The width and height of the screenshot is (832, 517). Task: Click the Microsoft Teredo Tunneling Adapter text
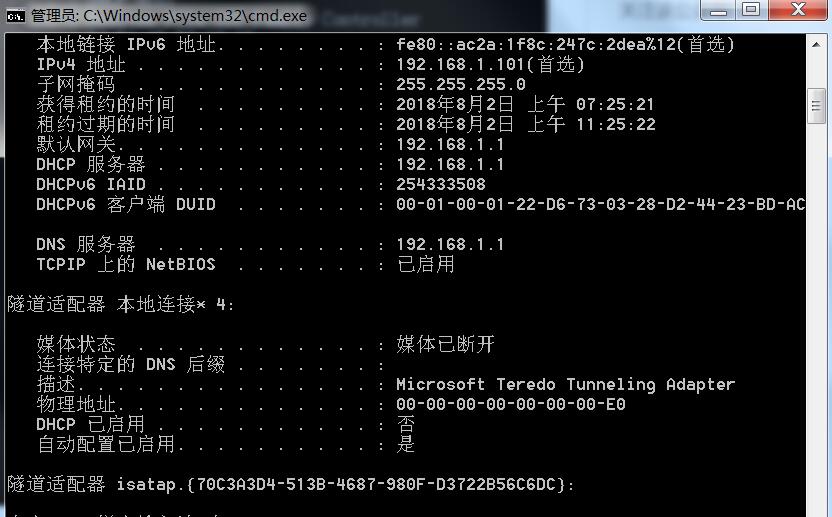point(565,384)
